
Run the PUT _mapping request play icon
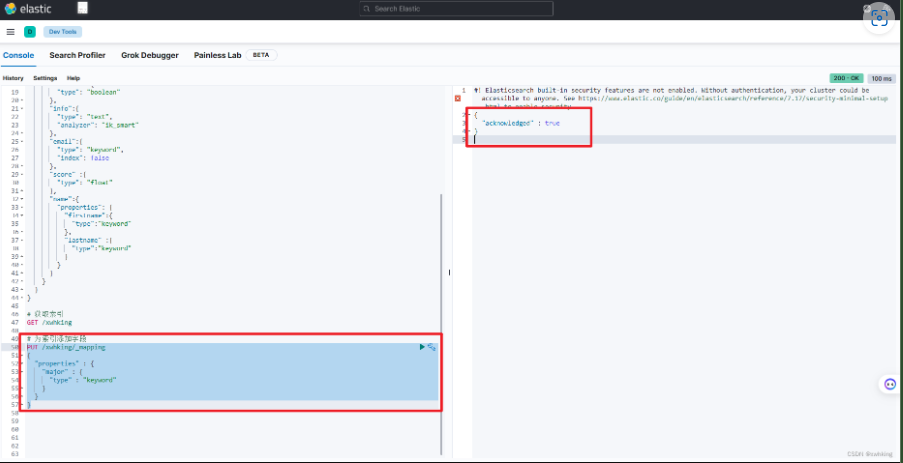pyautogui.click(x=422, y=347)
